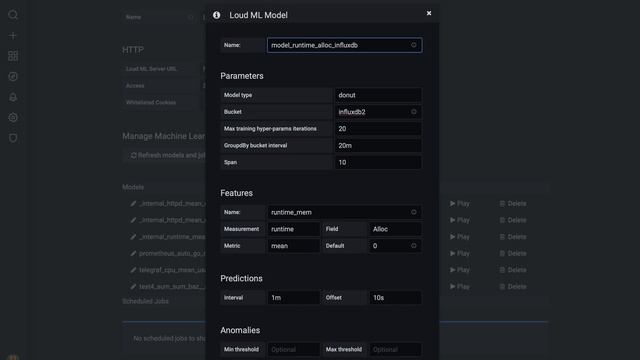Click edit pencil for telegraf_cpu_mean model
This screenshot has height=360, width=640.
[x=133, y=270]
